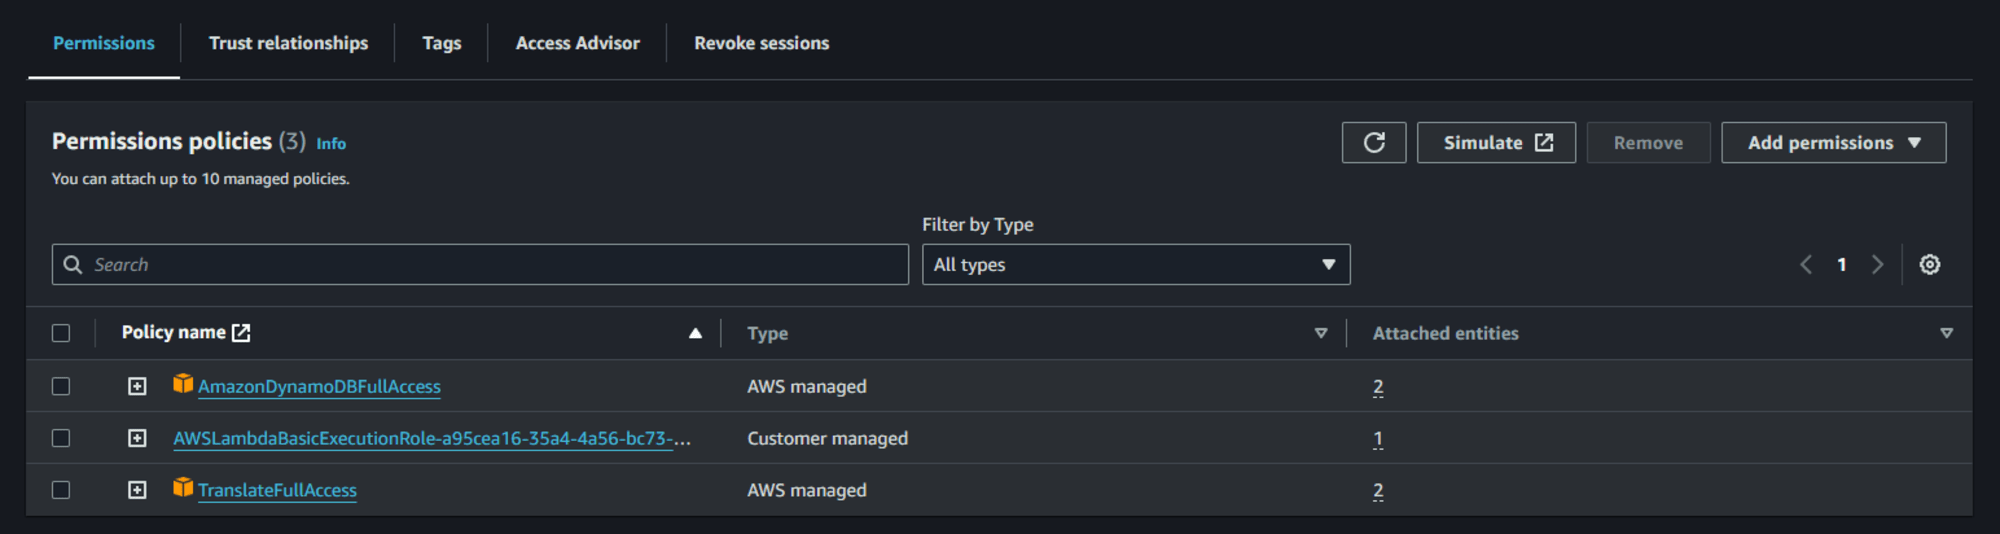Open the Access Advisor tab

pyautogui.click(x=578, y=43)
